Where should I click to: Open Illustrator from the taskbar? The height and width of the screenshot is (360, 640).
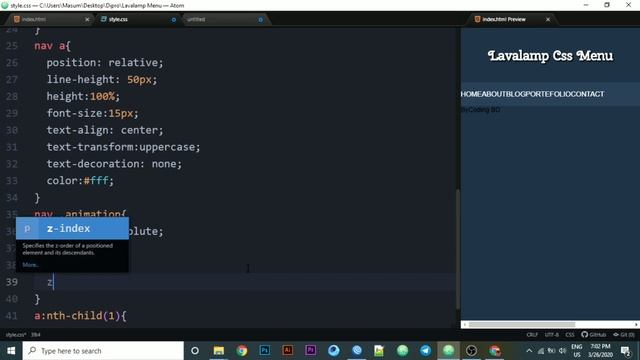(x=287, y=351)
